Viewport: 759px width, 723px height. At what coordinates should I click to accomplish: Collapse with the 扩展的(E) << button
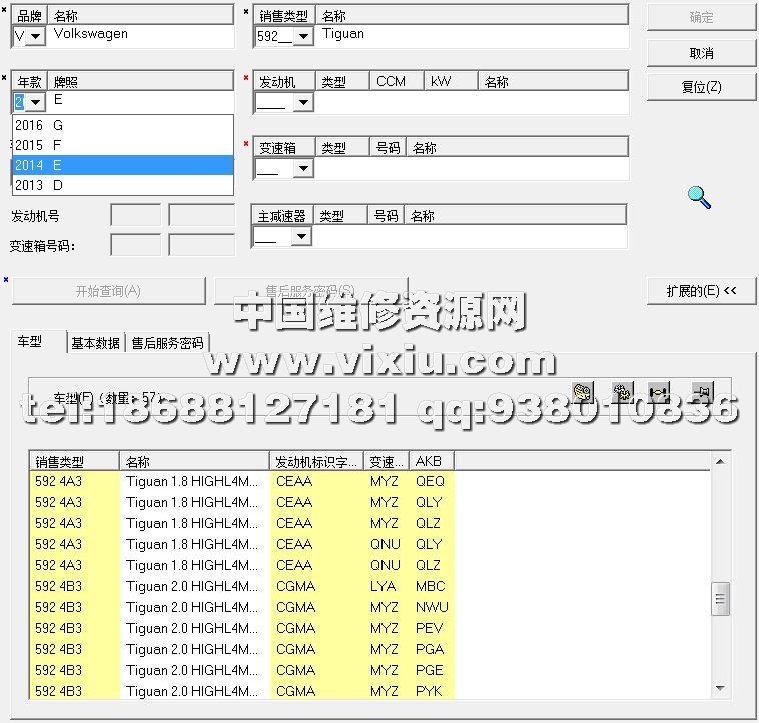click(x=701, y=291)
